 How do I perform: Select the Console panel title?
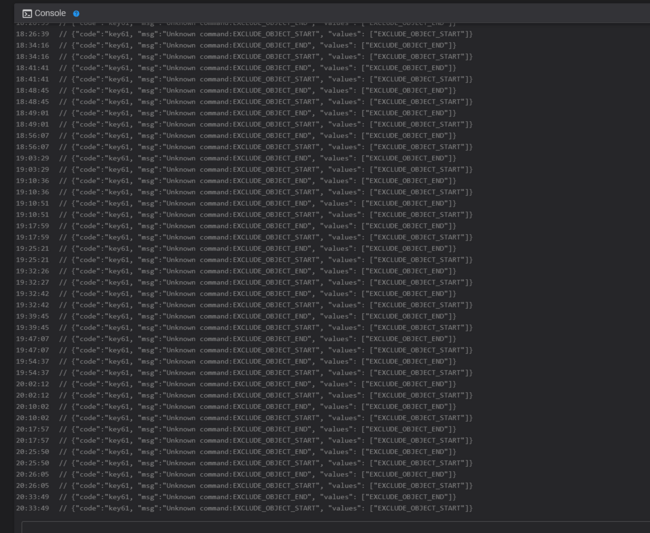(50, 13)
